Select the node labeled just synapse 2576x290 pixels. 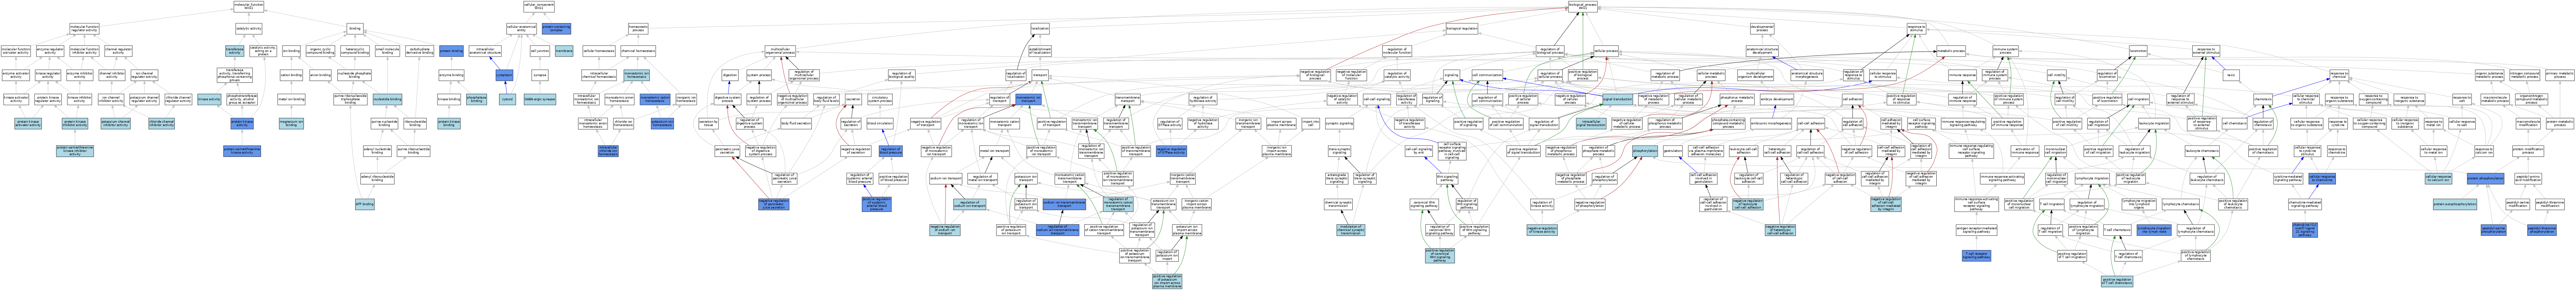tap(540, 75)
